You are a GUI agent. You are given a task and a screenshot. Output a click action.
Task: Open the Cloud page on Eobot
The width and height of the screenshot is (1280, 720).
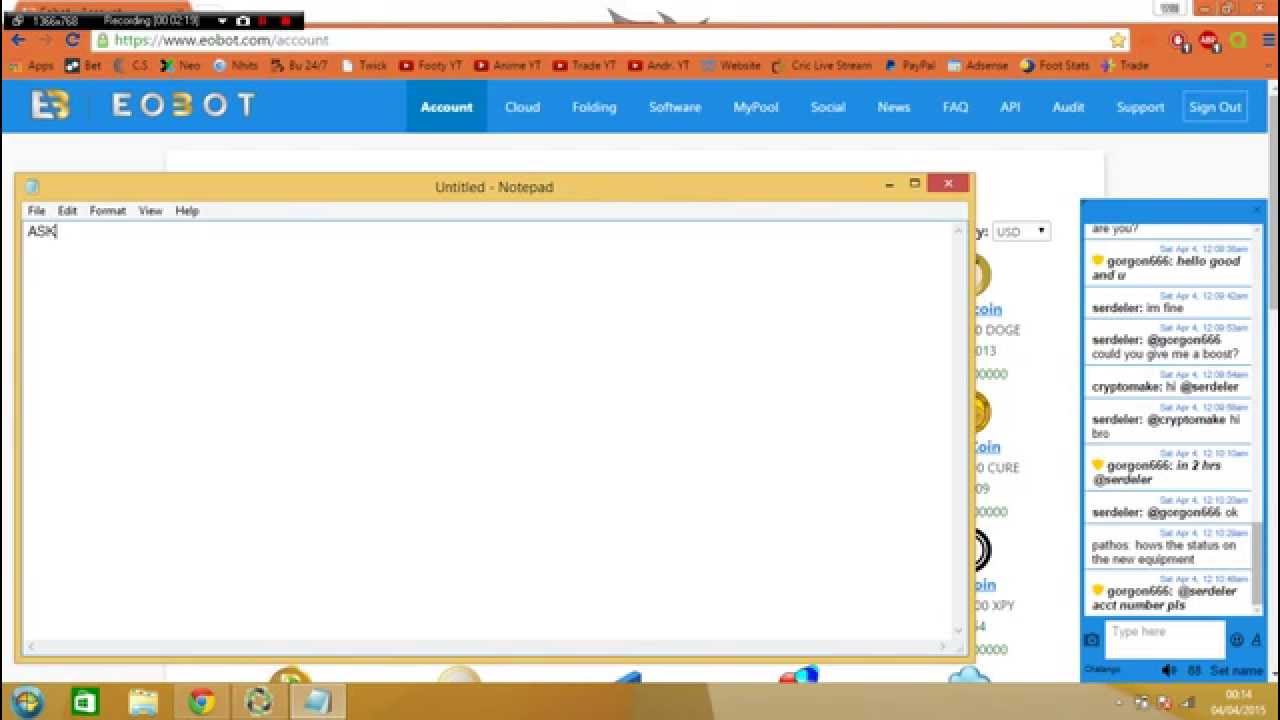pos(522,107)
